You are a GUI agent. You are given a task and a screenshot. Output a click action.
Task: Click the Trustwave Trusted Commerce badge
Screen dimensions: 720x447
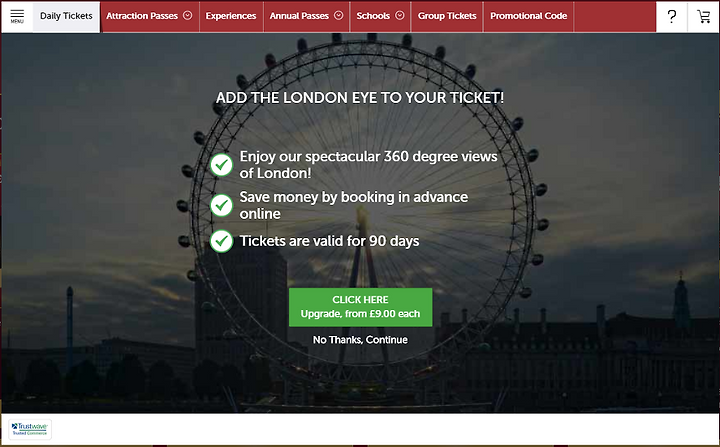(30, 429)
